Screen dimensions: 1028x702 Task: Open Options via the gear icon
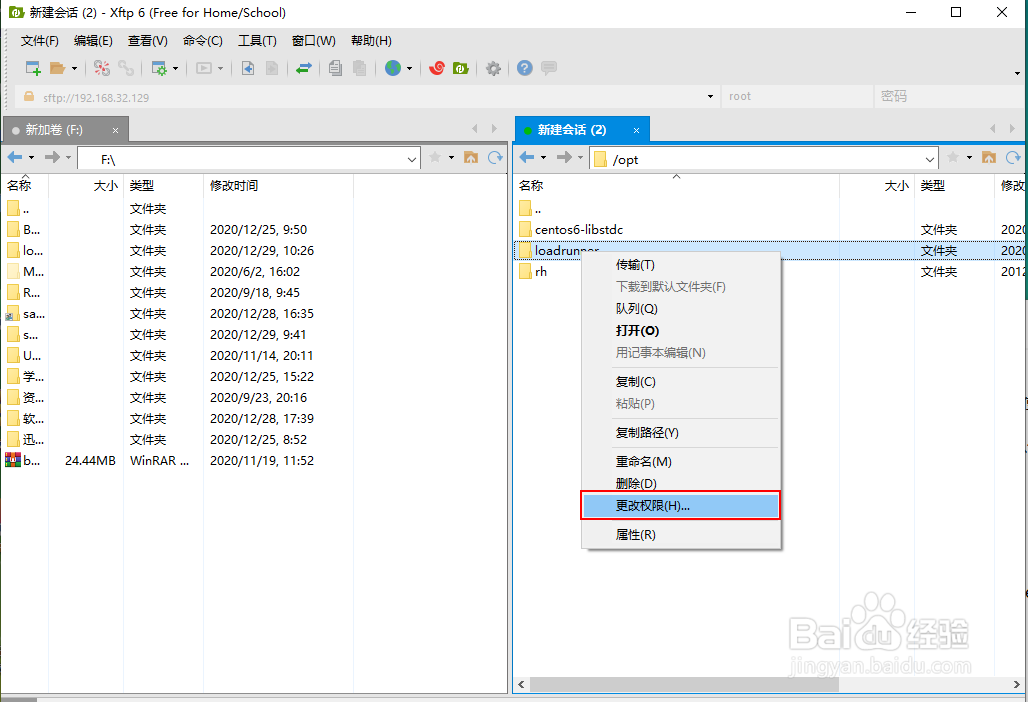493,68
